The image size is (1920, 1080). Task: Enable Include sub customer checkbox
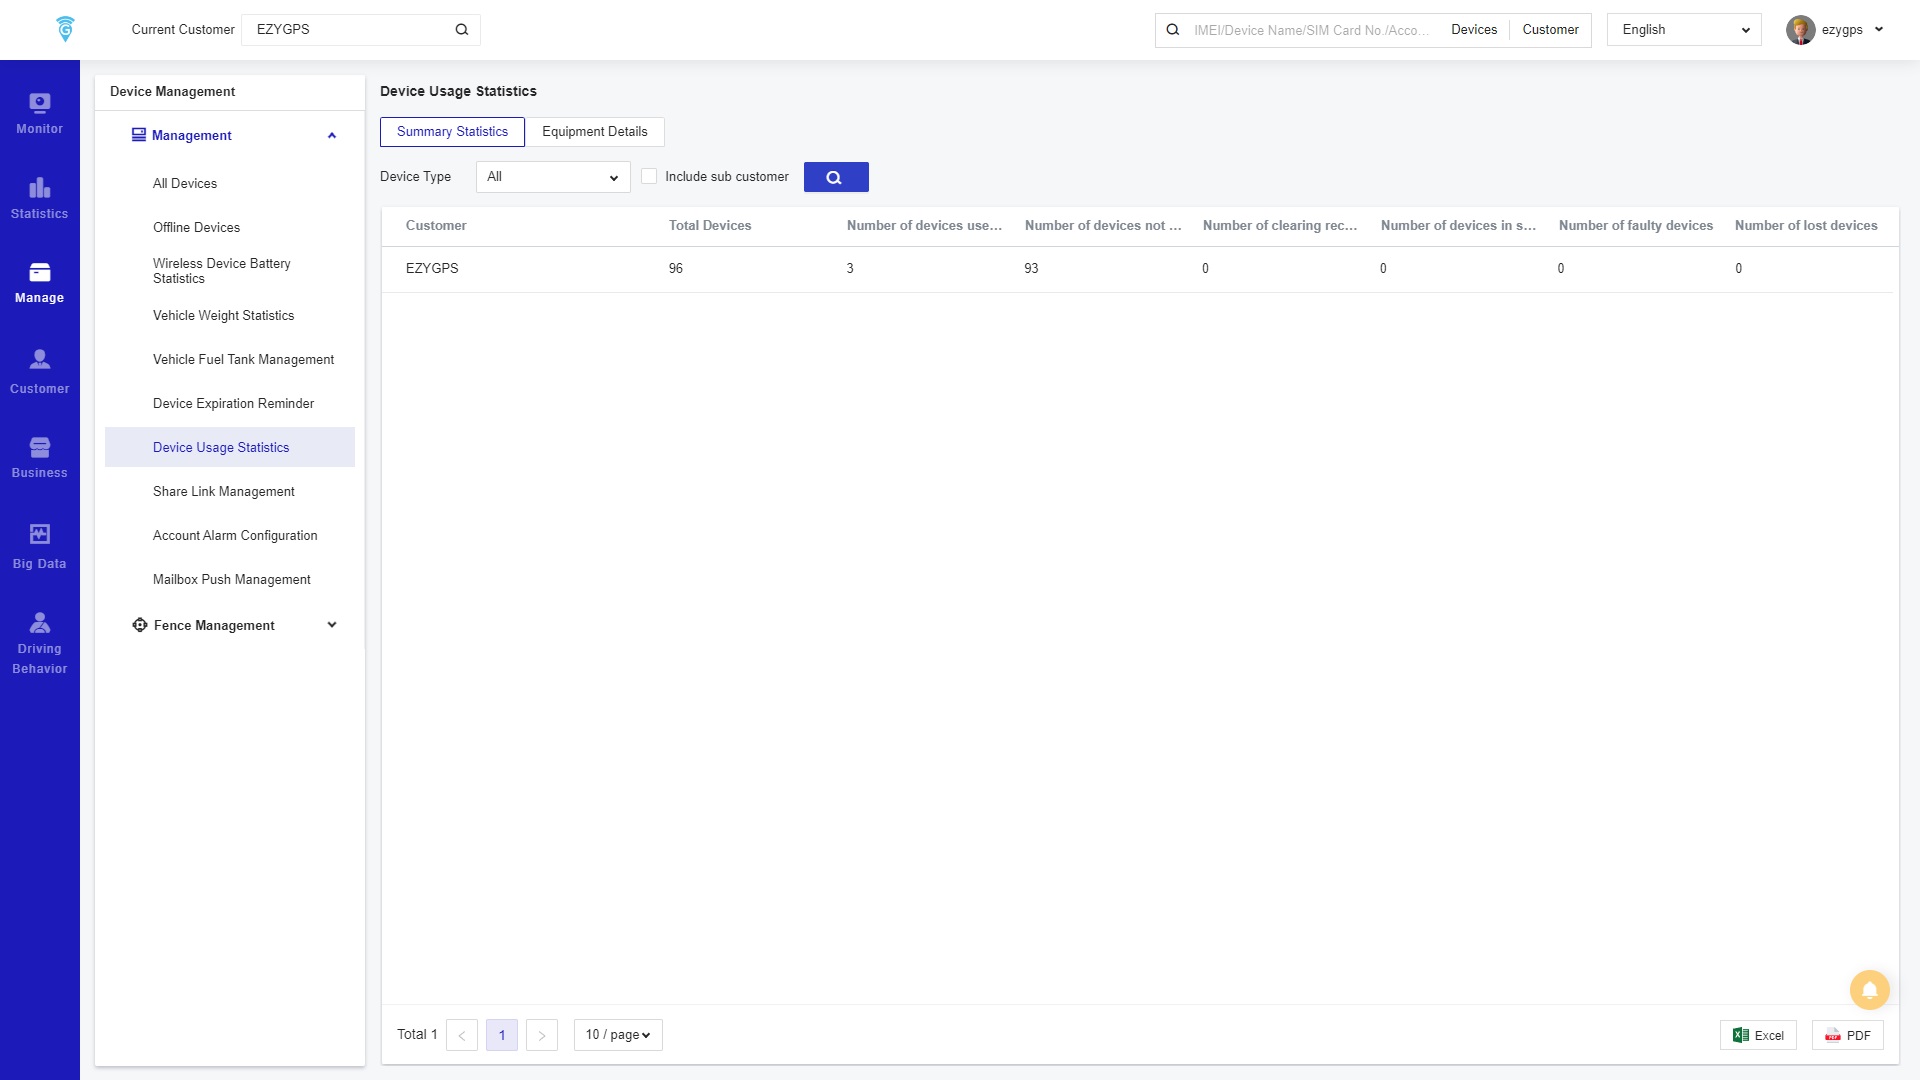[x=649, y=176]
